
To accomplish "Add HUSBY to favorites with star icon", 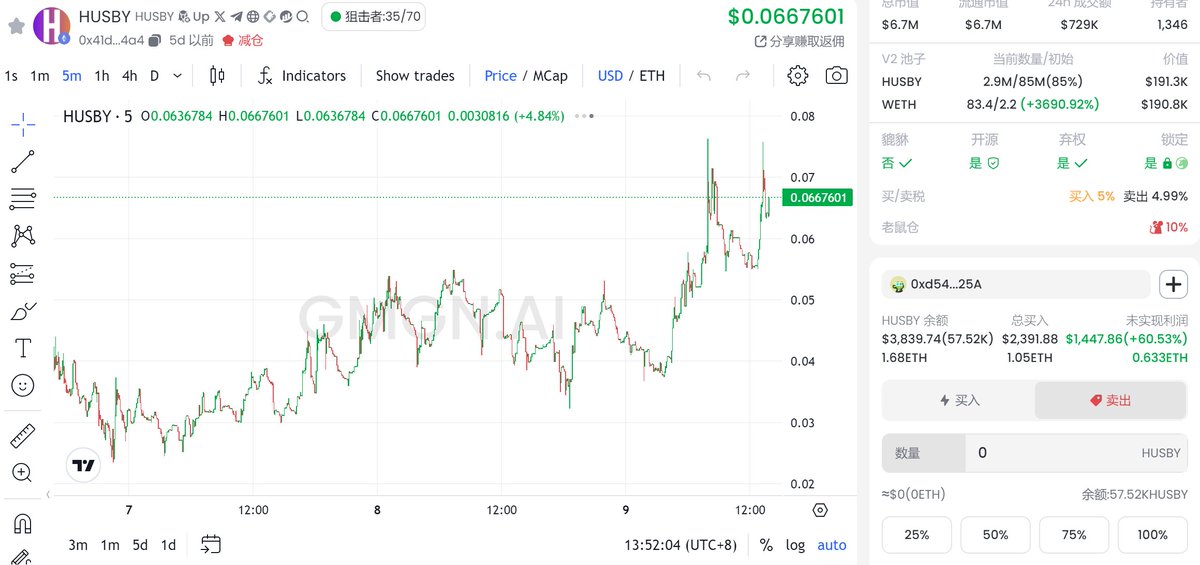I will 16,25.
